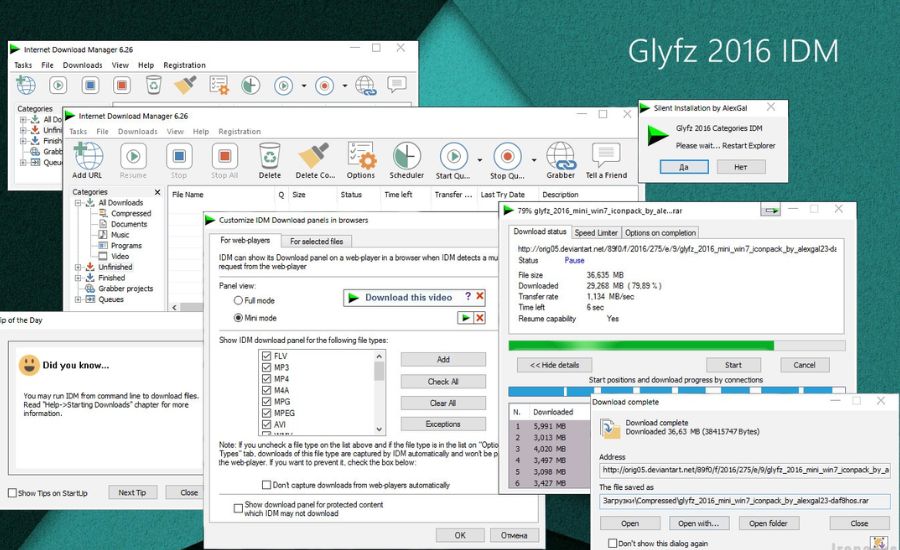Open Registration menu in back IDM window
The image size is (900, 550).
tap(184, 65)
